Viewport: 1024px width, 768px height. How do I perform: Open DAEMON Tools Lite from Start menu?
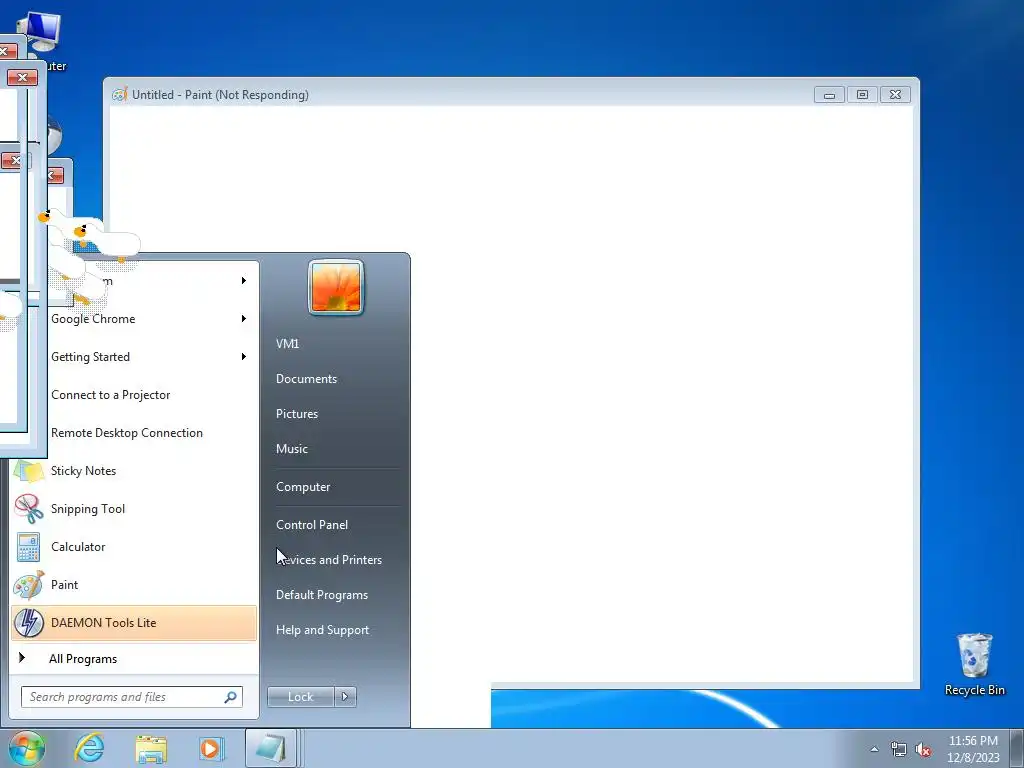point(134,622)
